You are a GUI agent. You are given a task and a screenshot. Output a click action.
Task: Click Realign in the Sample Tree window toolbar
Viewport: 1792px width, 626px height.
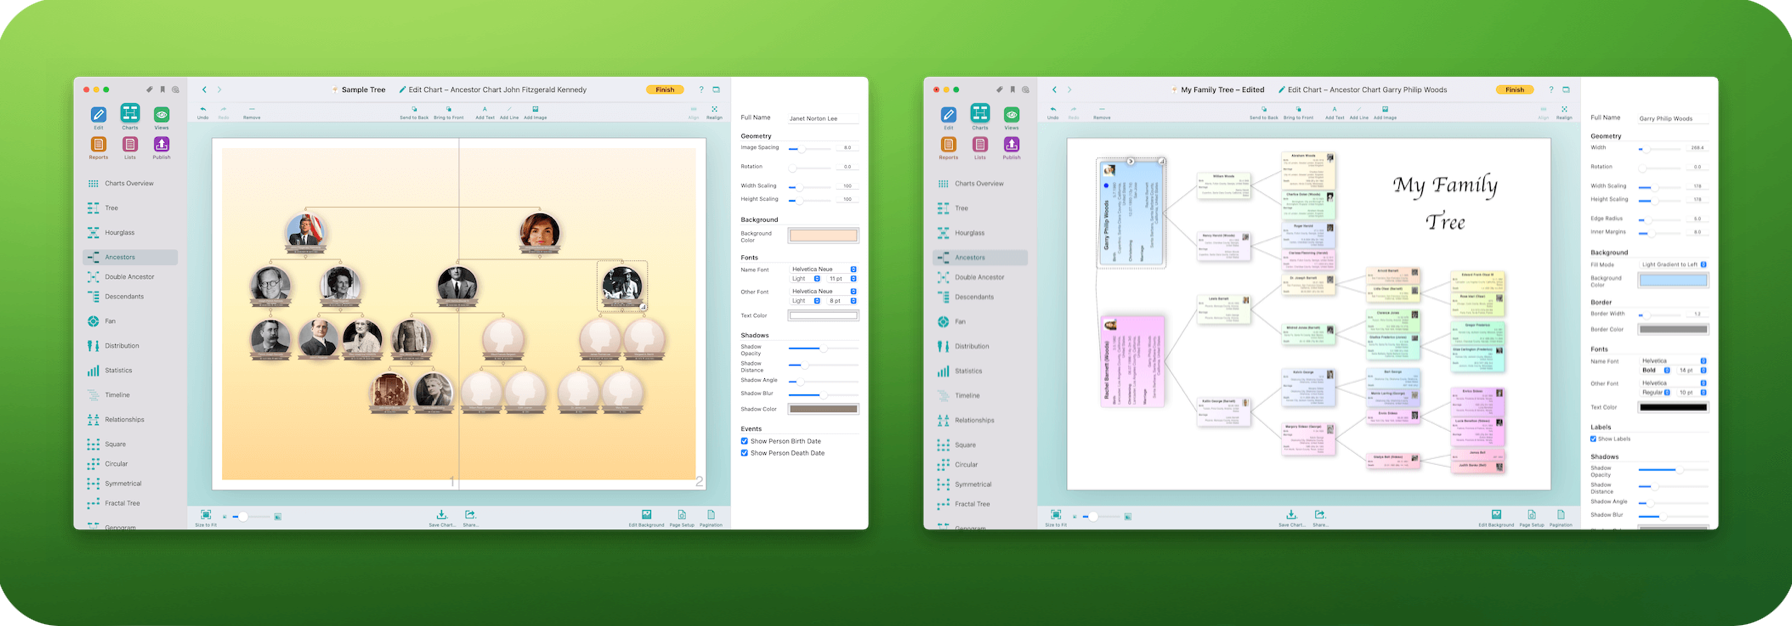[x=714, y=112]
